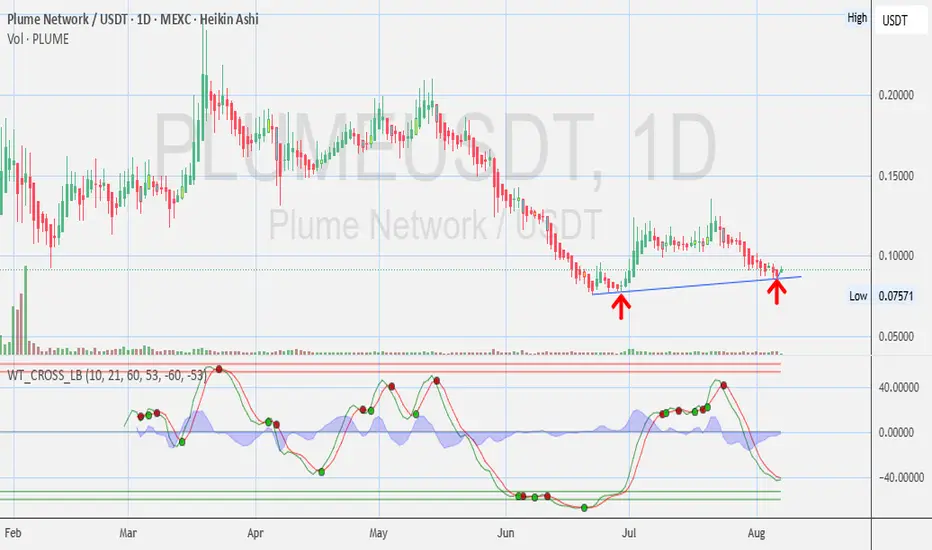The width and height of the screenshot is (932, 550).
Task: Click the Jun label on time axis
Action: [x=505, y=533]
